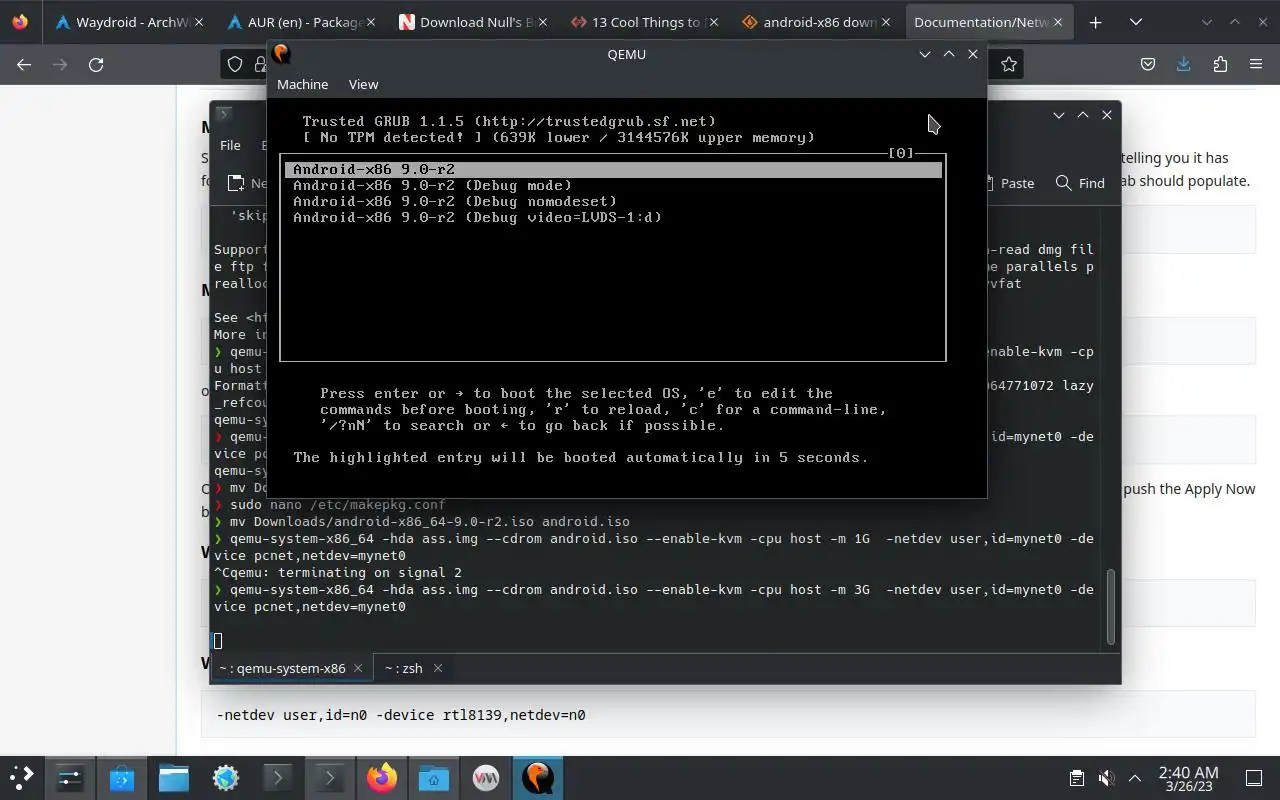Image resolution: width=1280 pixels, height=800 pixels.
Task: Open the terminal File menu
Action: point(230,145)
